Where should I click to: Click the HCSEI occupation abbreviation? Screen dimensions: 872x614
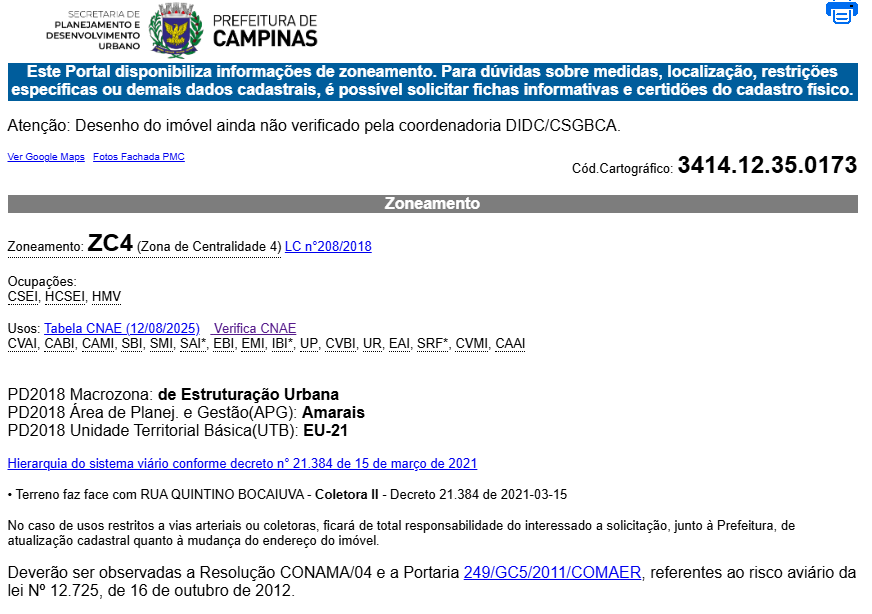65,297
